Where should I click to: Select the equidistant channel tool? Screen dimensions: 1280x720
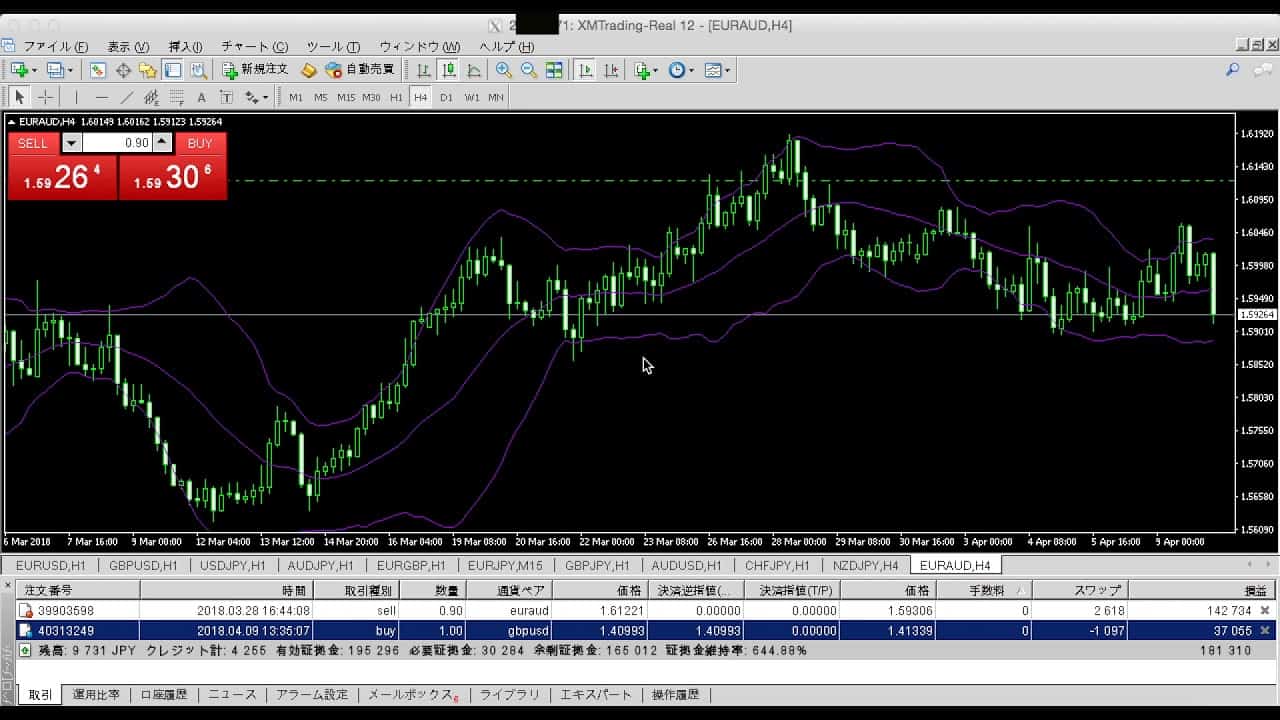pyautogui.click(x=152, y=97)
